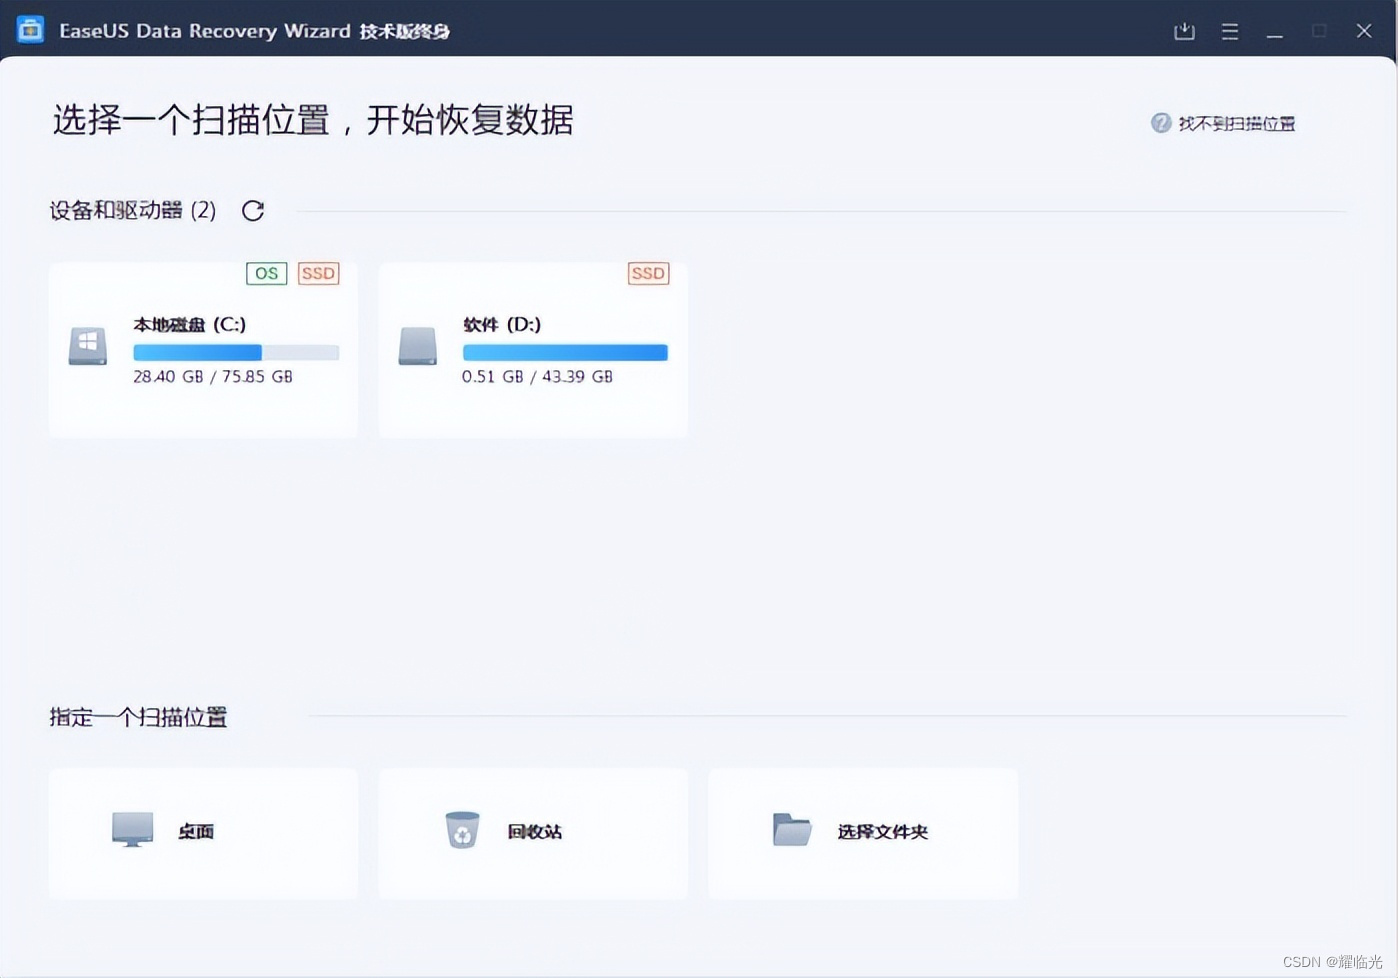The image size is (1398, 978).
Task: Open the hamburger menu in the title bar
Action: point(1229,31)
